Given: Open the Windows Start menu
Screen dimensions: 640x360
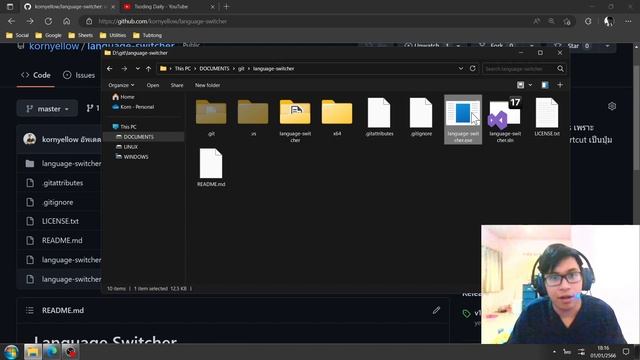Looking at the screenshot, I should [x=11, y=352].
